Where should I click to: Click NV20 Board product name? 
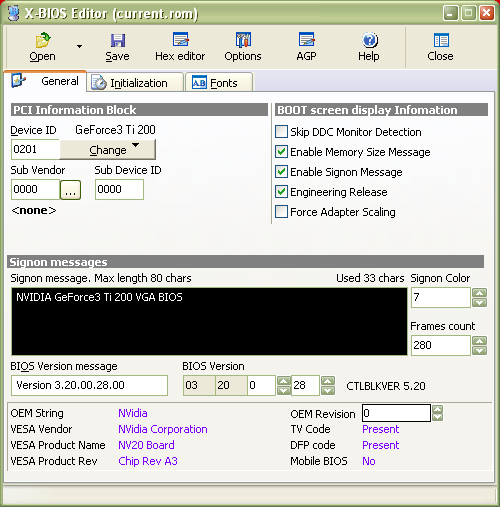tap(146, 445)
